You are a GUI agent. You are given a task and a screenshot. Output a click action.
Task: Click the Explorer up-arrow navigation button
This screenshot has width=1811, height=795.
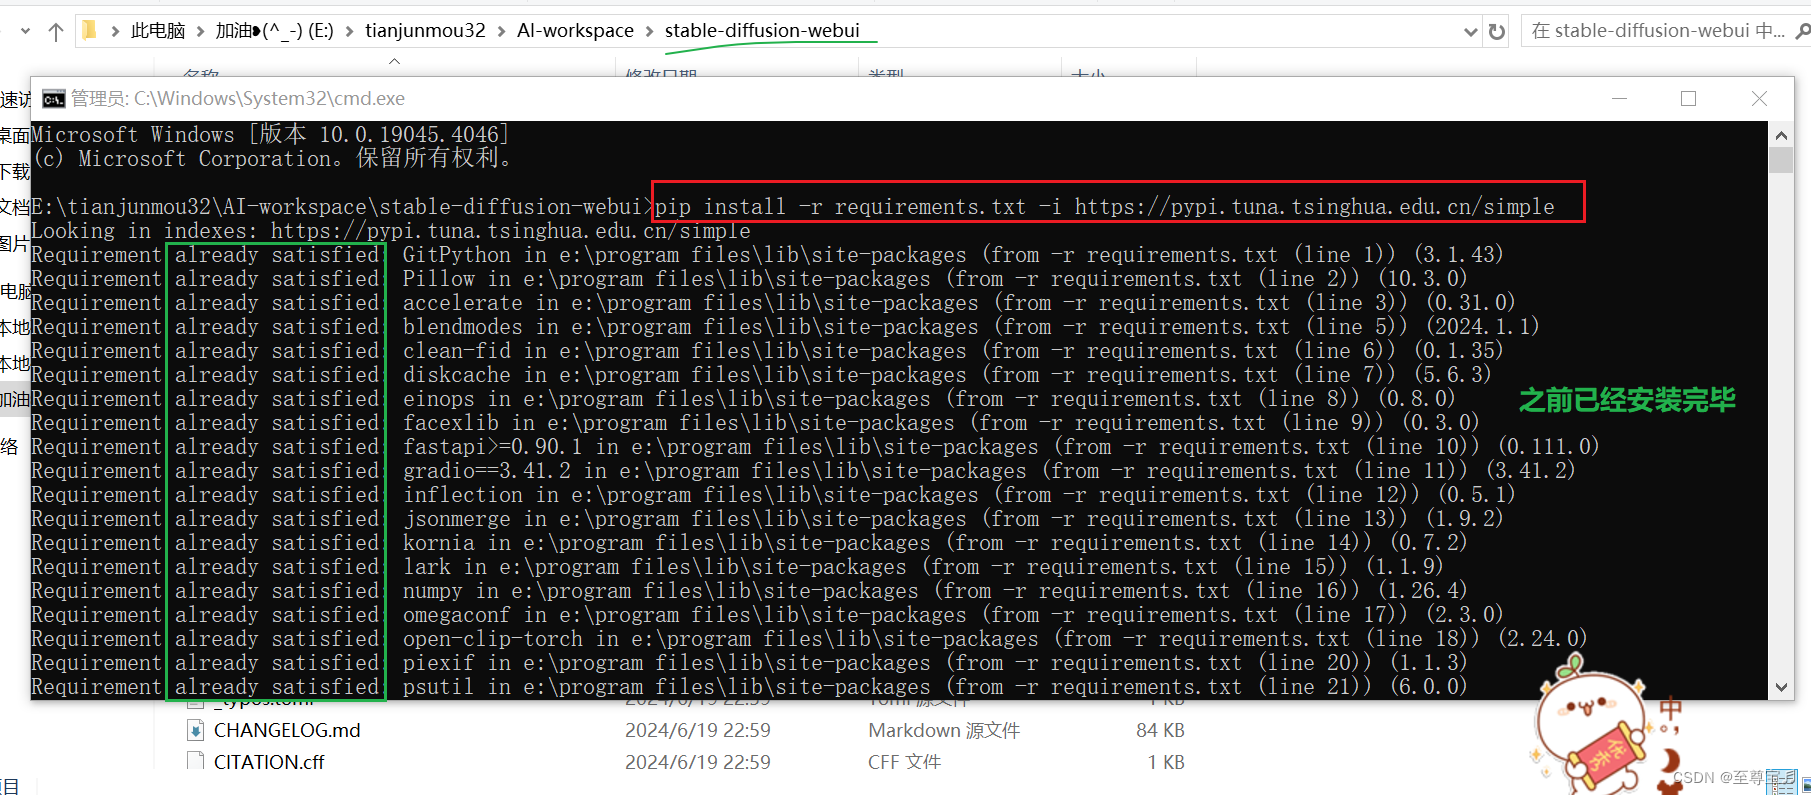click(x=56, y=31)
